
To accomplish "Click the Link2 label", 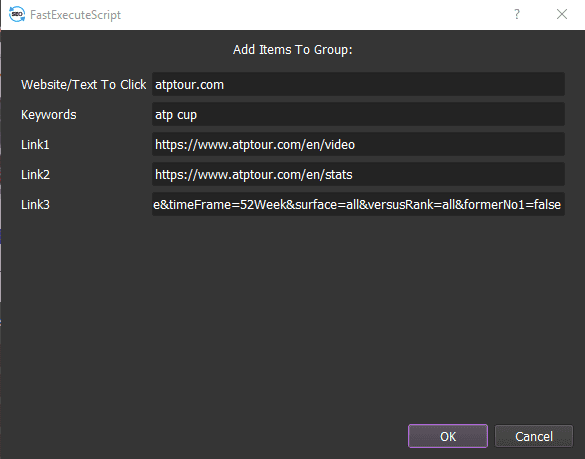I will (x=35, y=174).
